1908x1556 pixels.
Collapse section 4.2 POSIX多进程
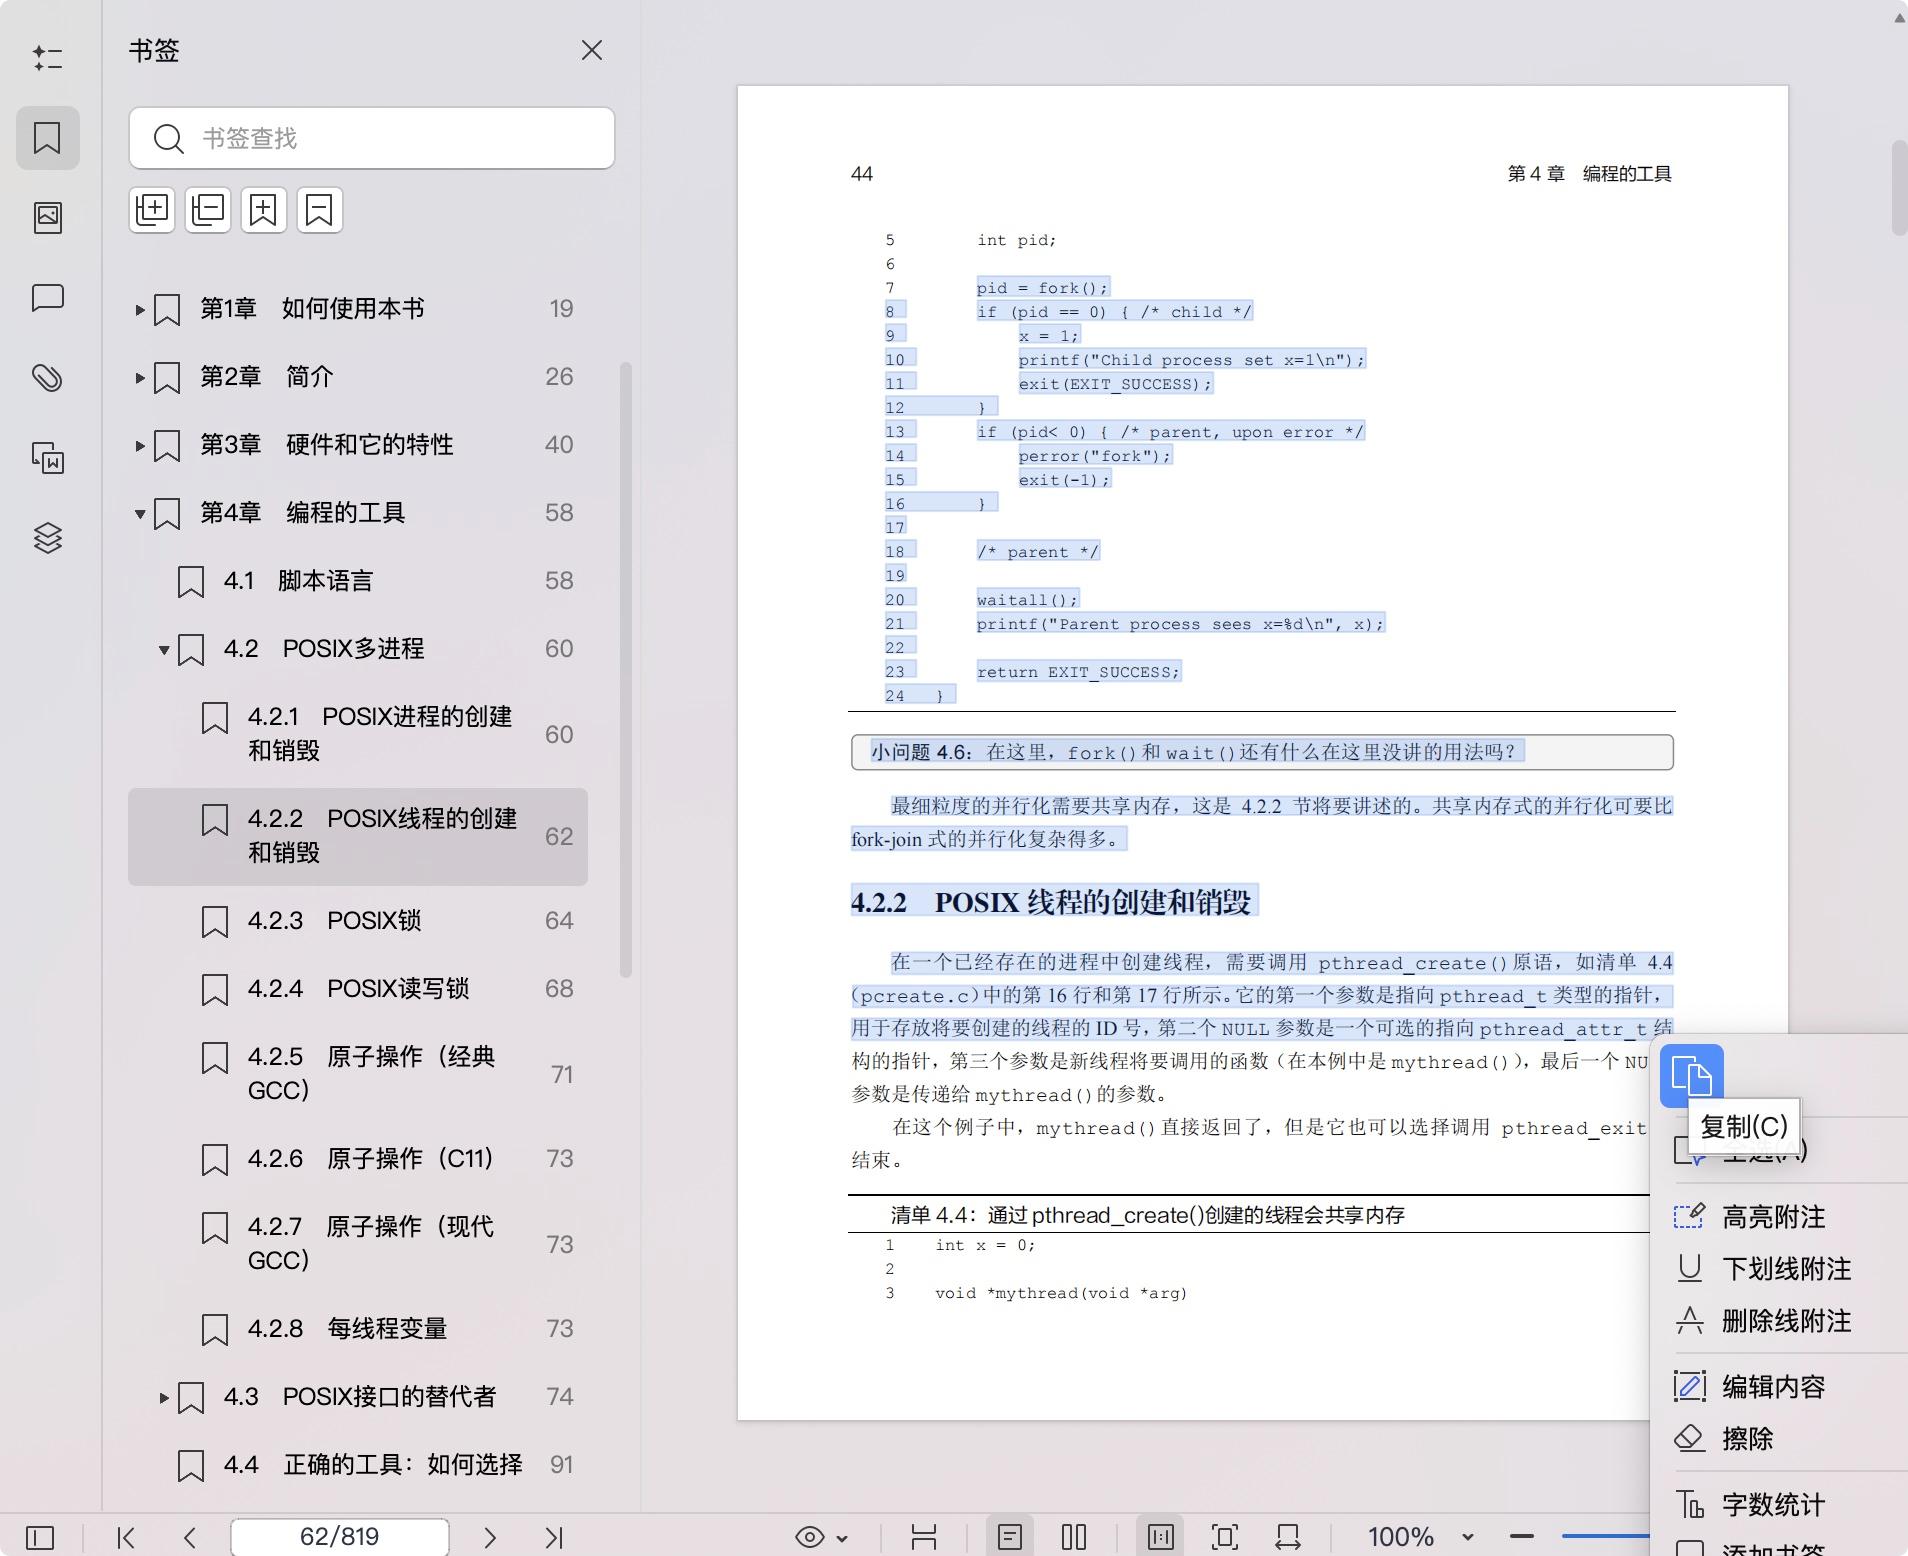(164, 650)
